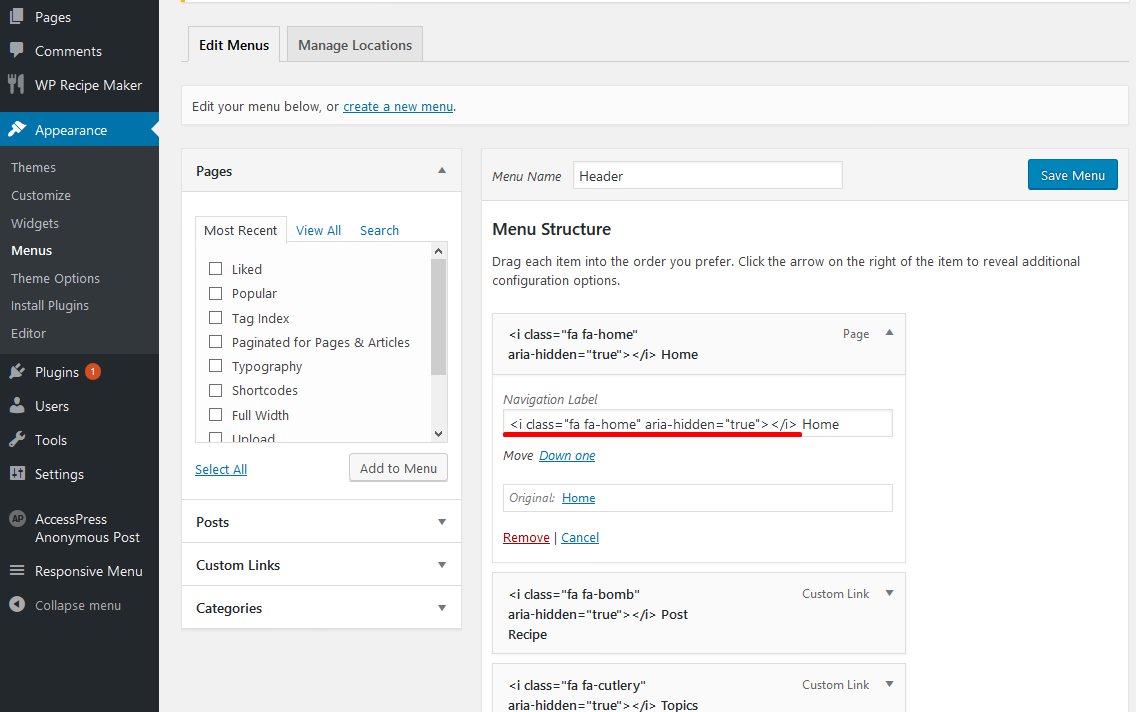Screen dimensions: 1136x712
Task: Expand the Custom Links section
Action: pos(442,565)
